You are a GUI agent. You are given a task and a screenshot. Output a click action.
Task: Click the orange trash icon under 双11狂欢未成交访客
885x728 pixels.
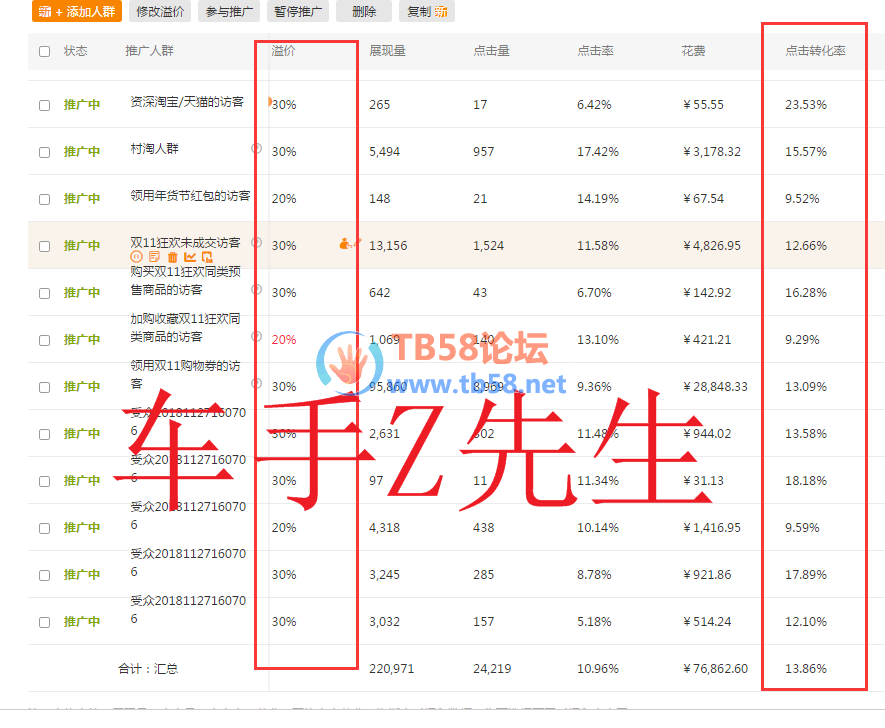(x=172, y=257)
